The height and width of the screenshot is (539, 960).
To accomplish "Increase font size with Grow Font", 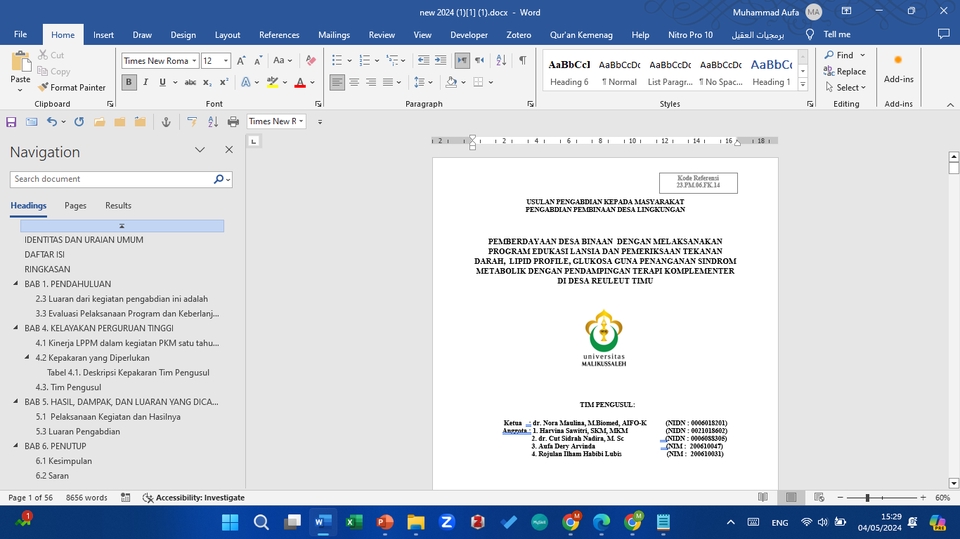I will point(241,61).
